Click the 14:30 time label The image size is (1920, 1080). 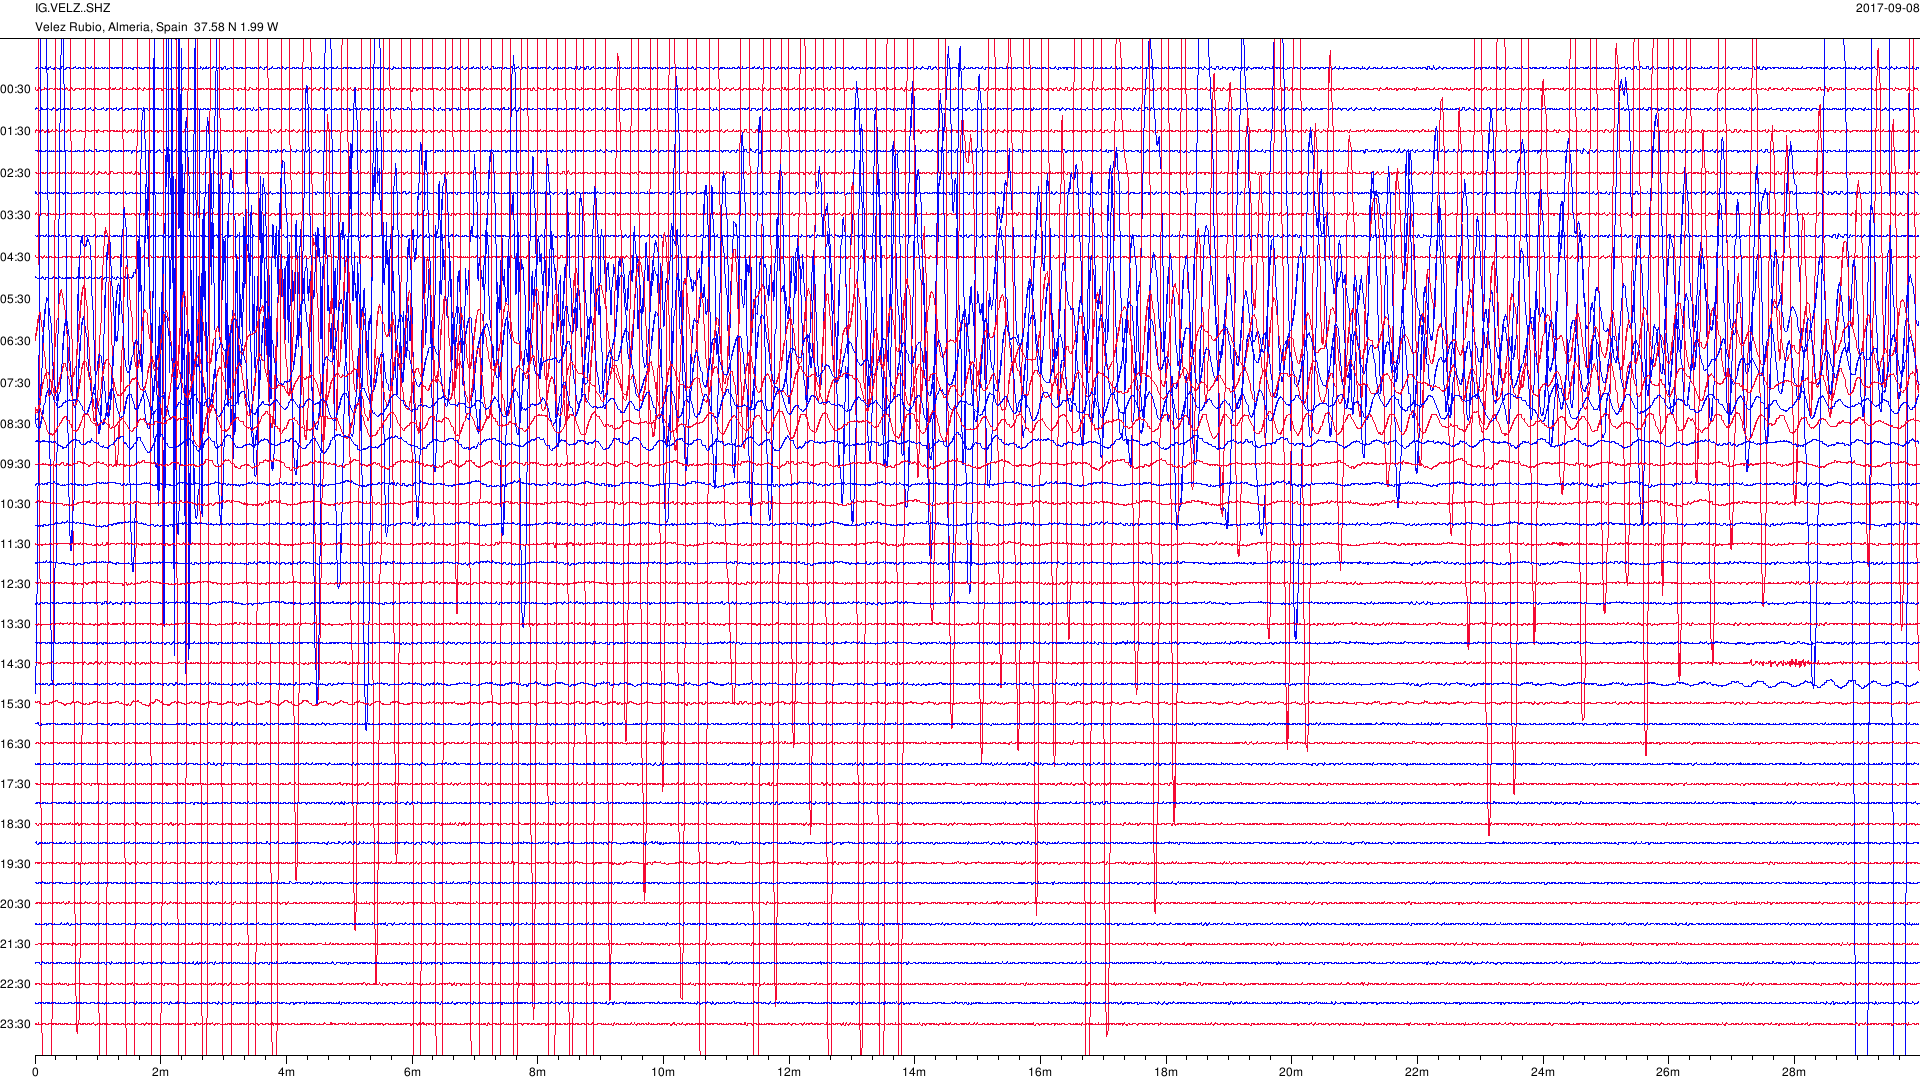tap(16, 665)
